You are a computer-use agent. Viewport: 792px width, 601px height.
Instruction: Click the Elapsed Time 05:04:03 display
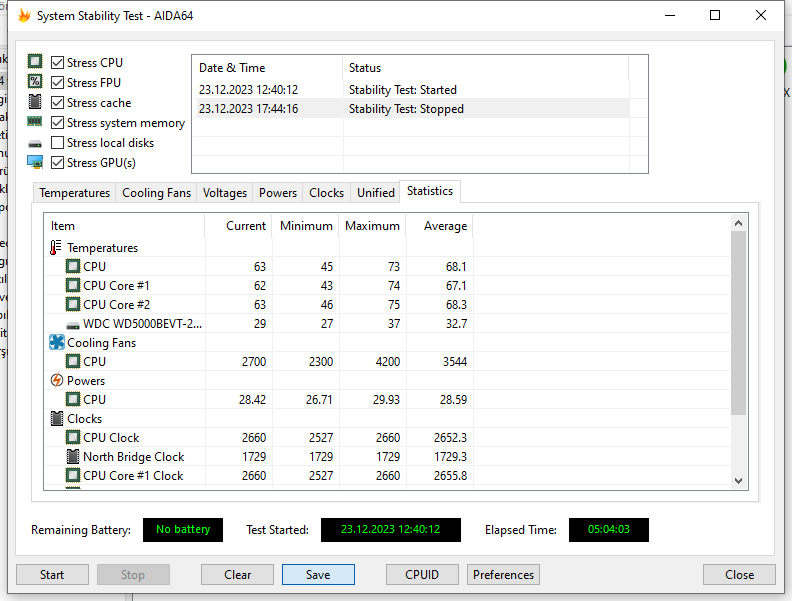[609, 530]
